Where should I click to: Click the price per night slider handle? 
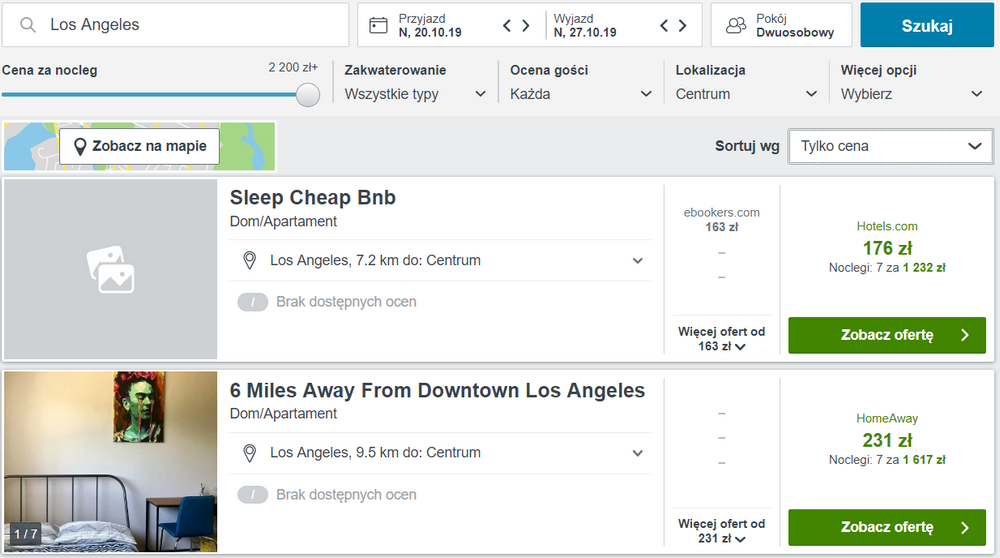(308, 94)
